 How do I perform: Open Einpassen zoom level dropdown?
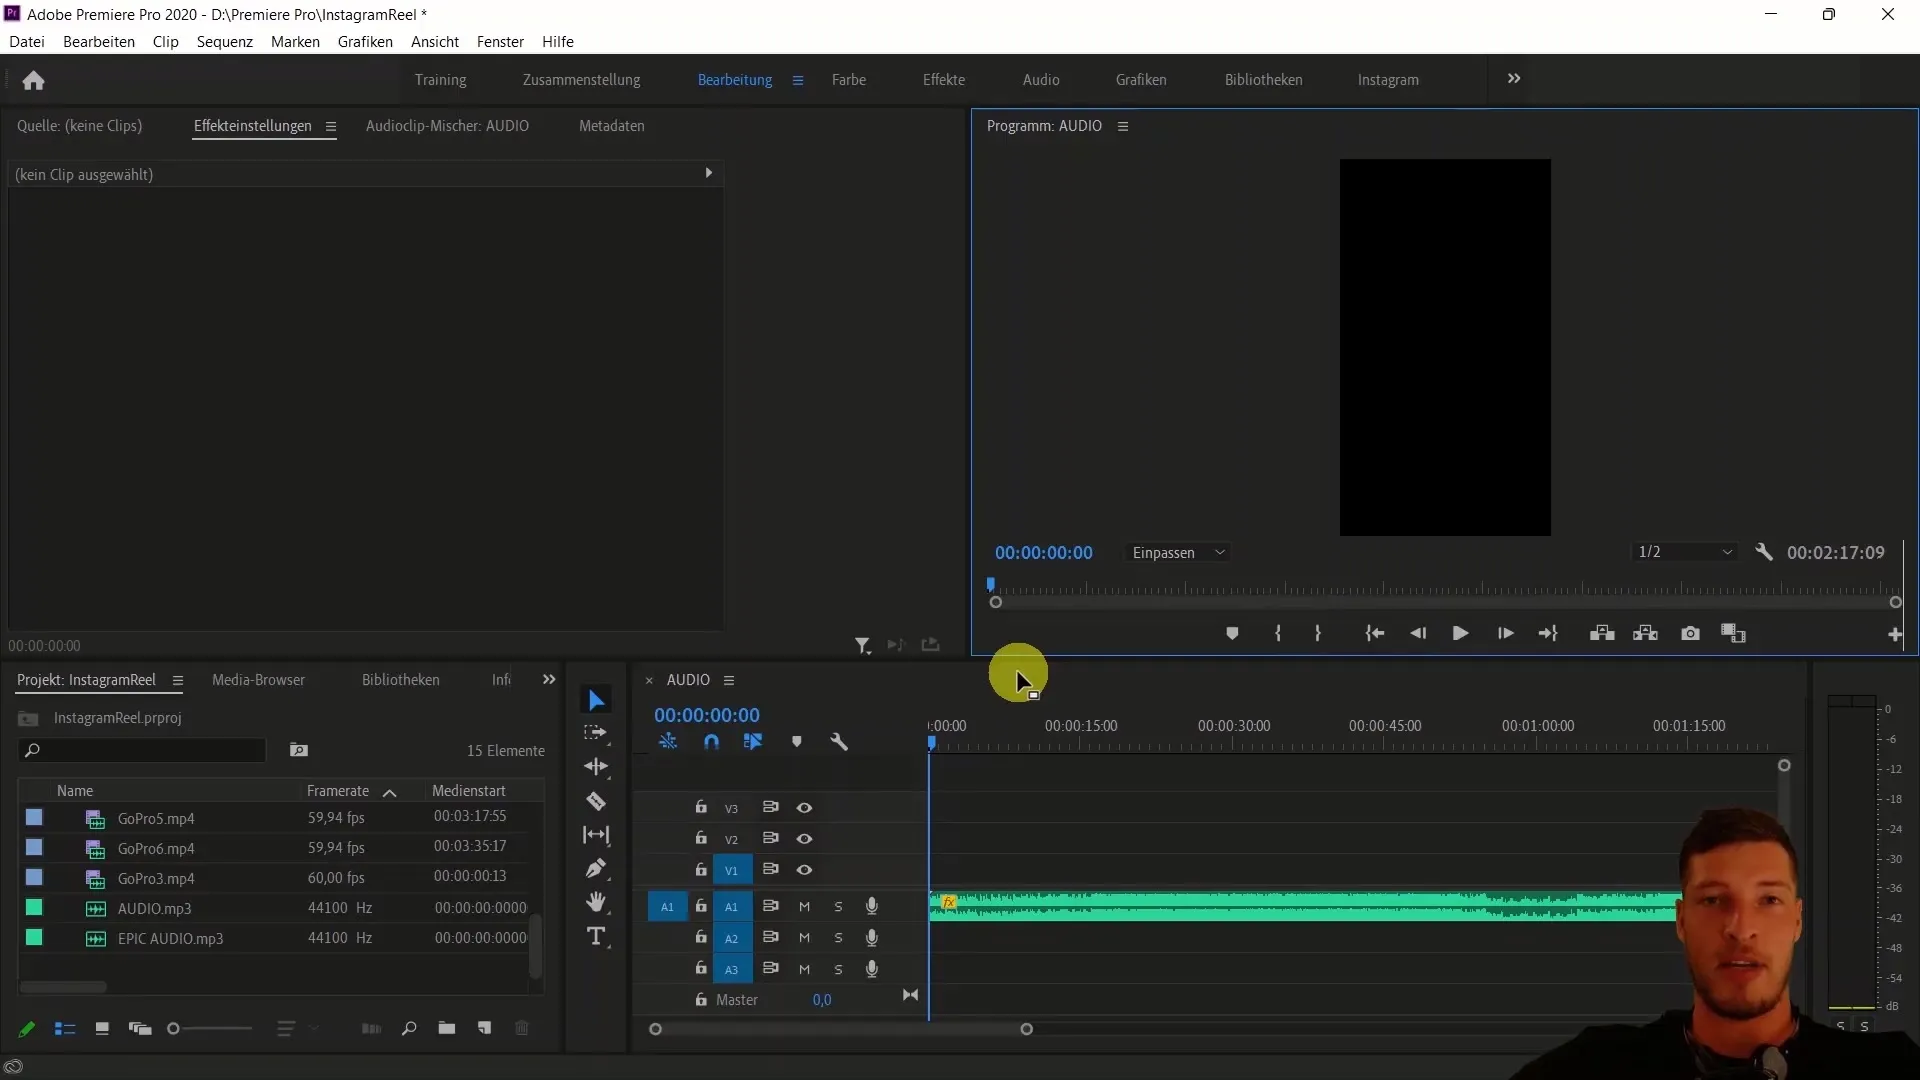pos(1178,553)
